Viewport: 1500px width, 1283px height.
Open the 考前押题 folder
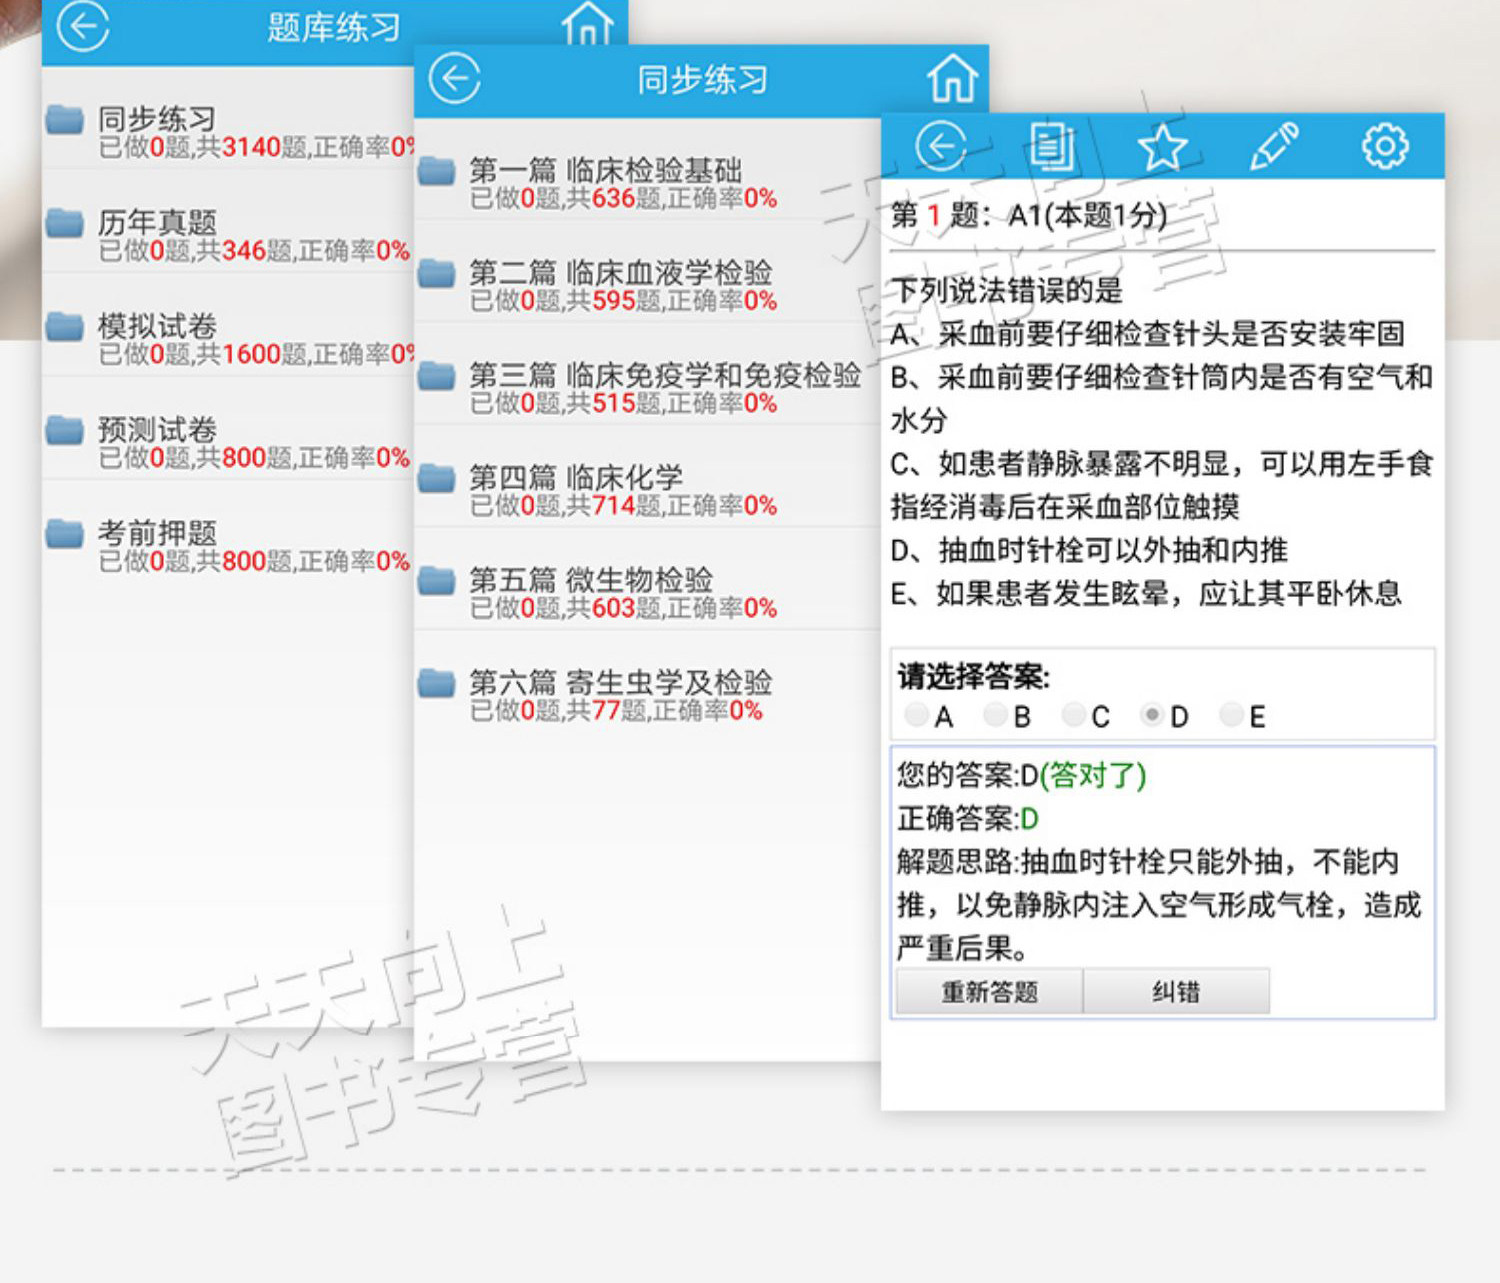(228, 546)
